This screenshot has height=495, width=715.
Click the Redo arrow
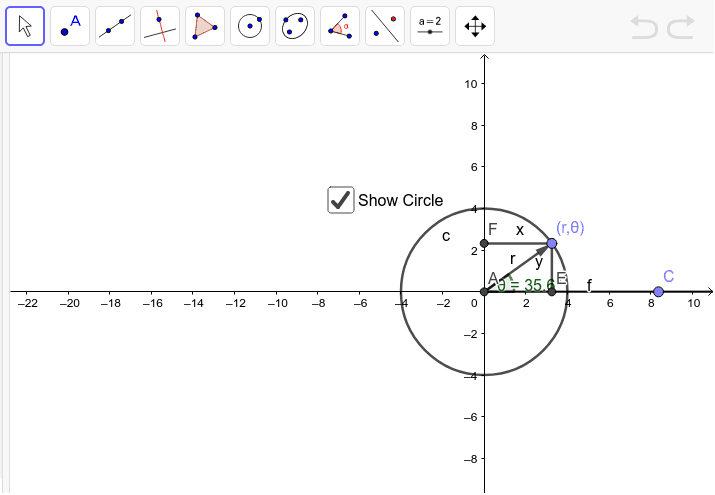681,27
